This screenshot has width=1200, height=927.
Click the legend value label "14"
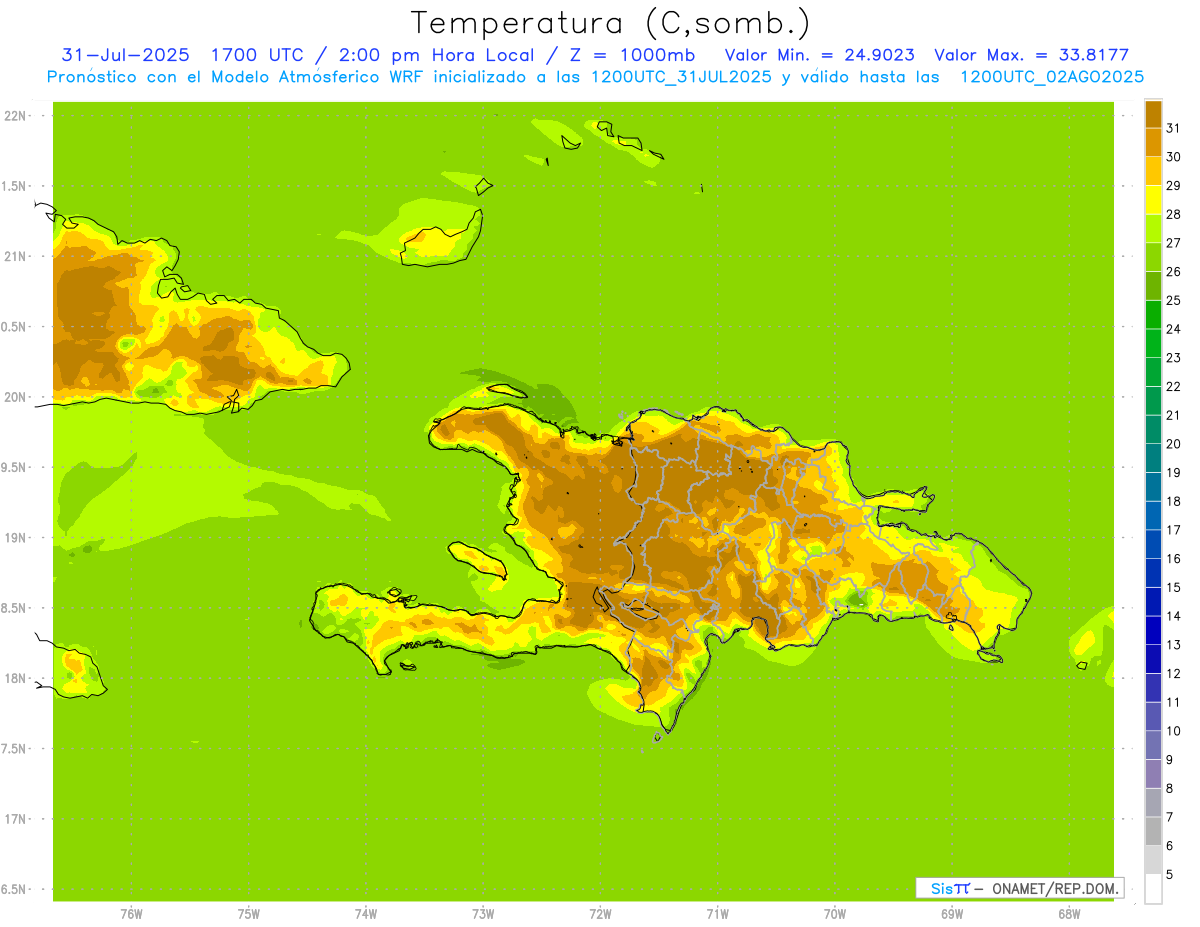[1173, 616]
